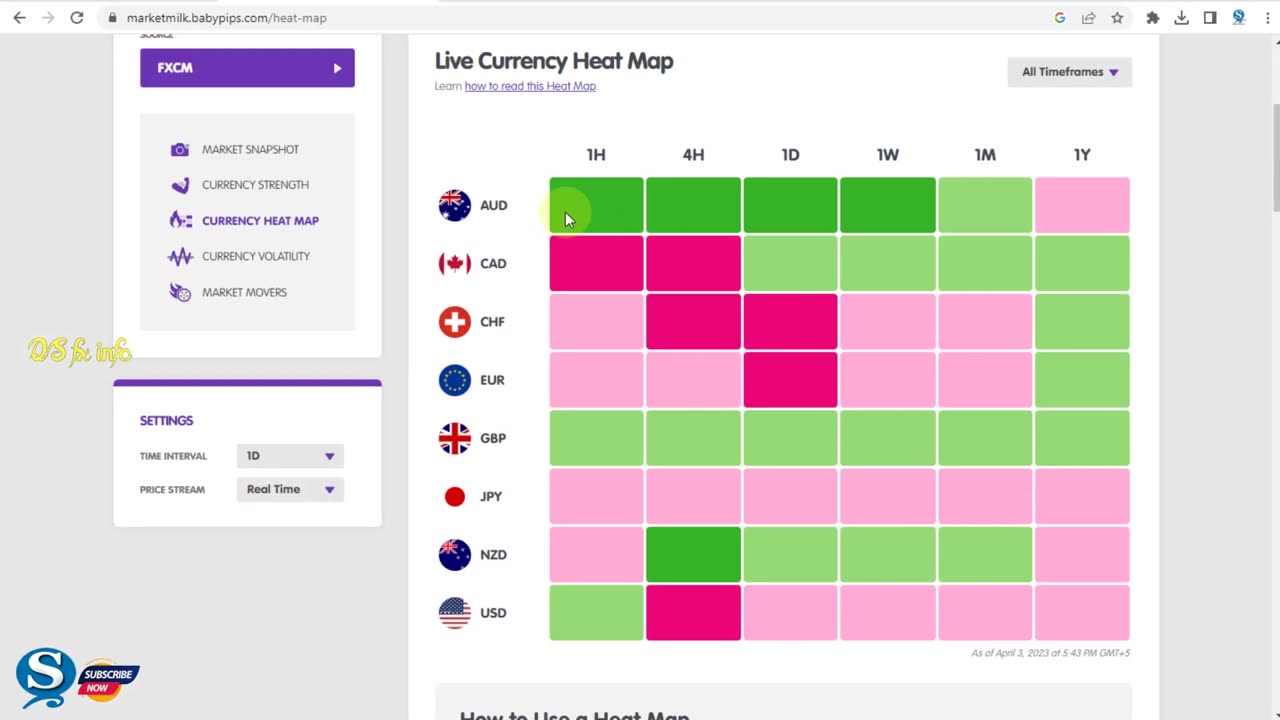Bookmark this page with star icon
The height and width of the screenshot is (720, 1280).
[1117, 18]
